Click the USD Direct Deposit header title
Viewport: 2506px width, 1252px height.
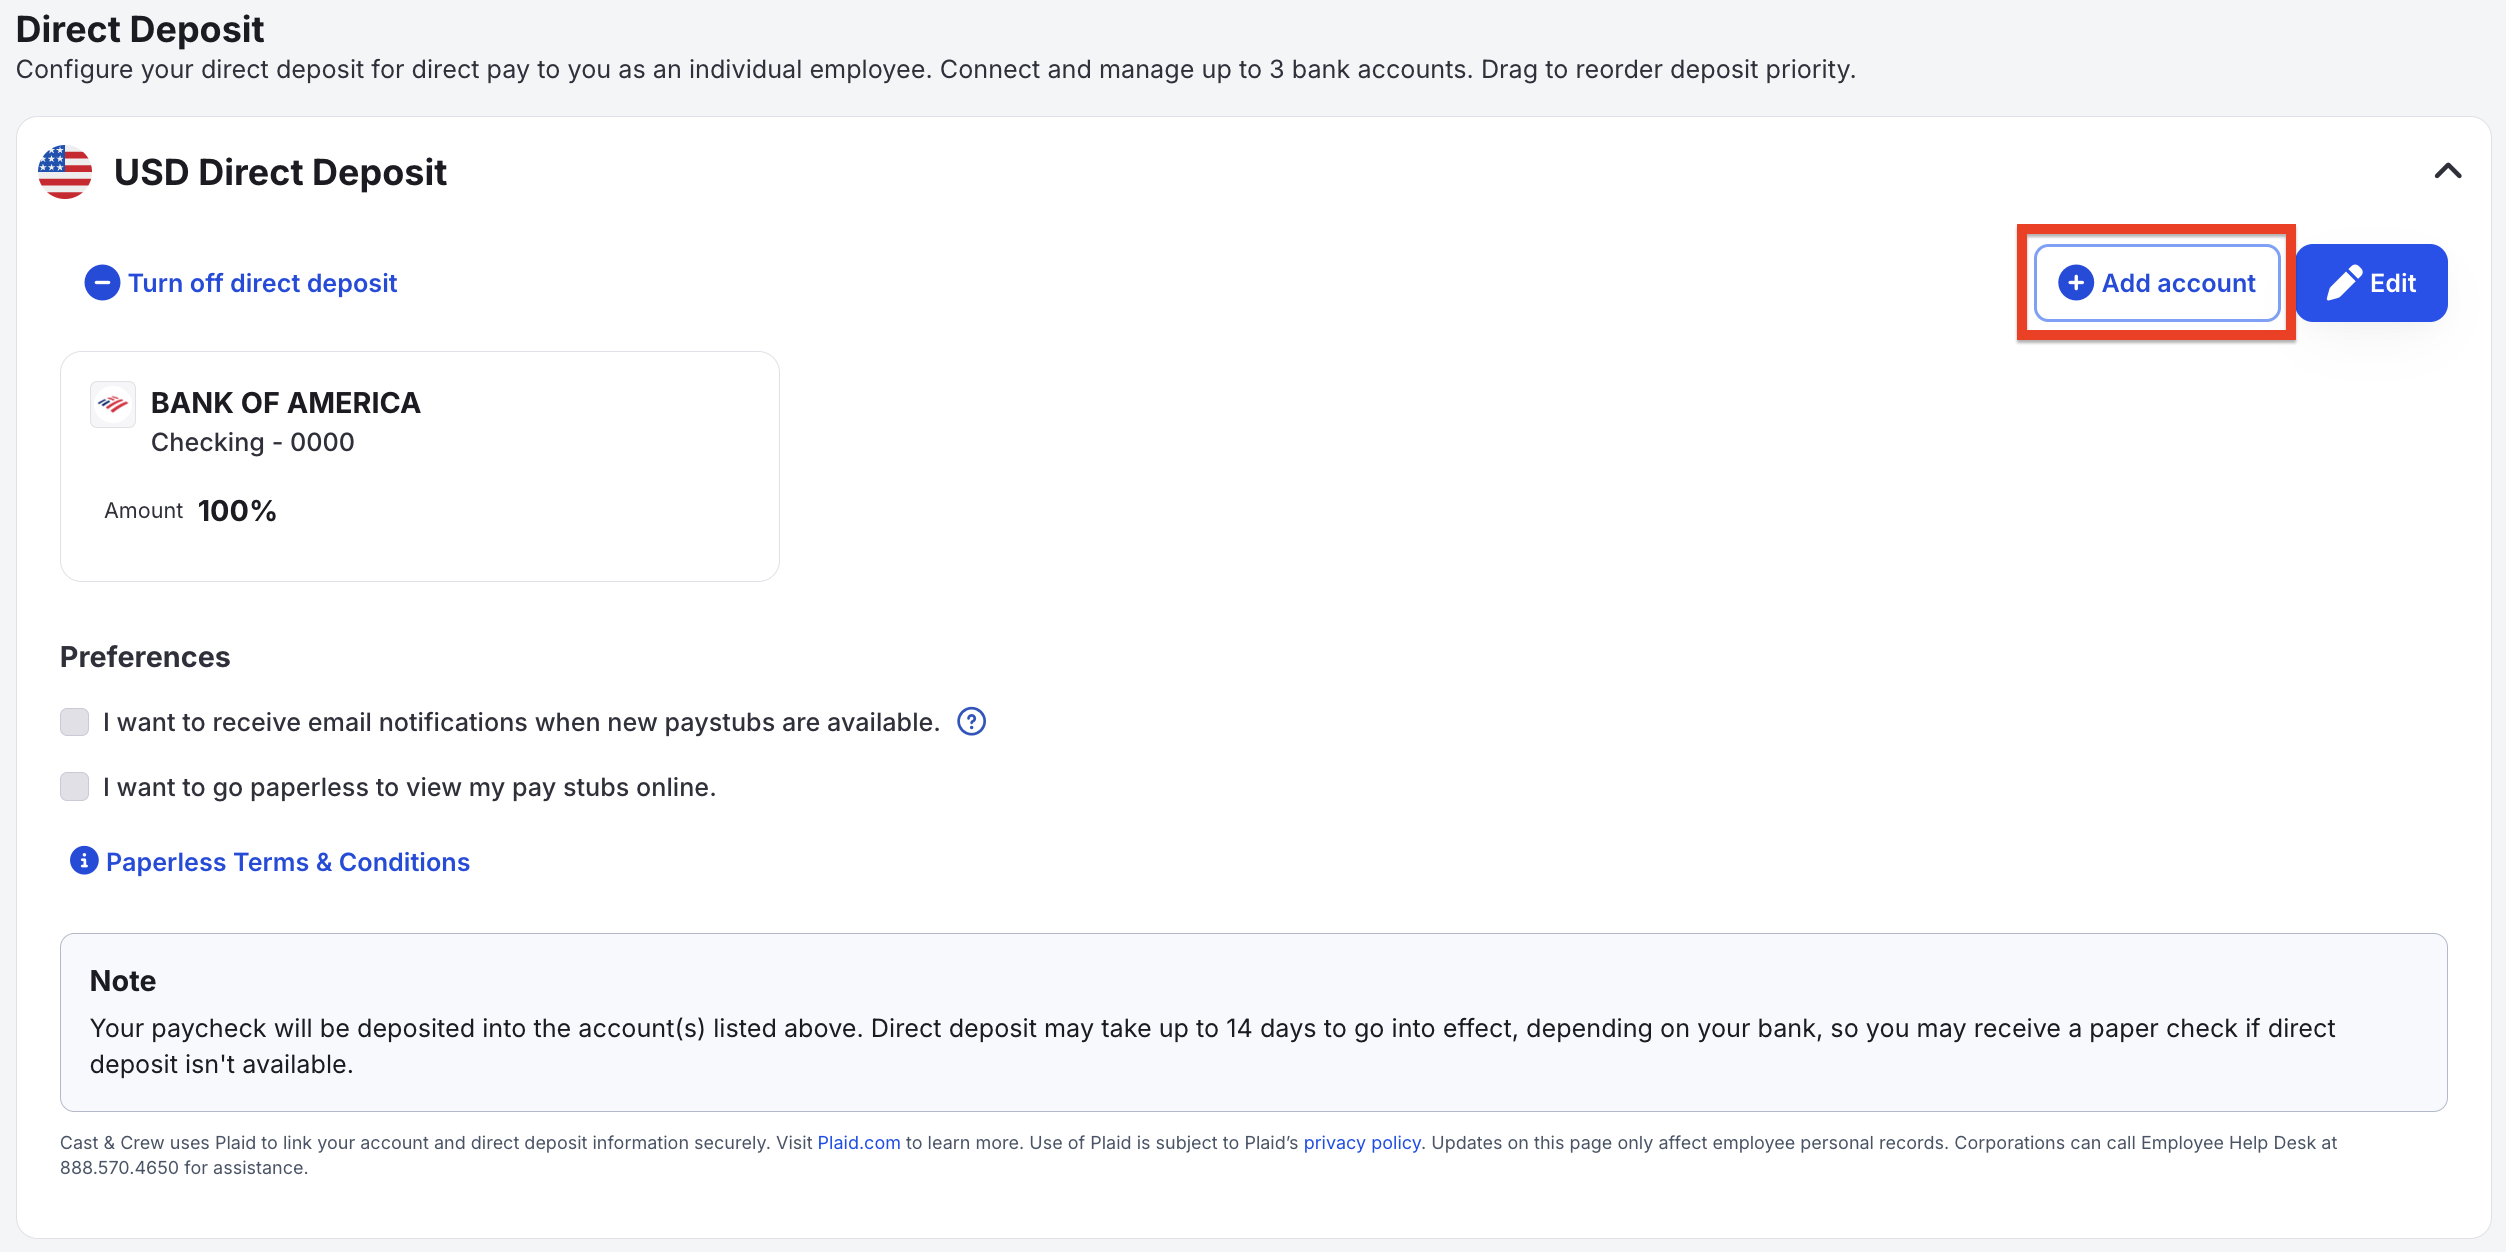point(280,172)
